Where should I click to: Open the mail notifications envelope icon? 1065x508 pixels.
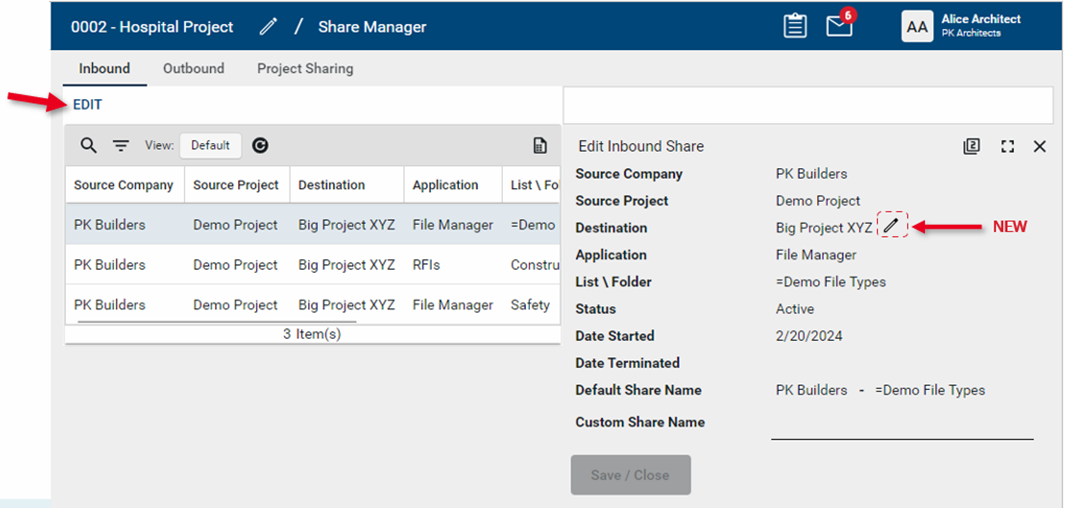tap(839, 27)
